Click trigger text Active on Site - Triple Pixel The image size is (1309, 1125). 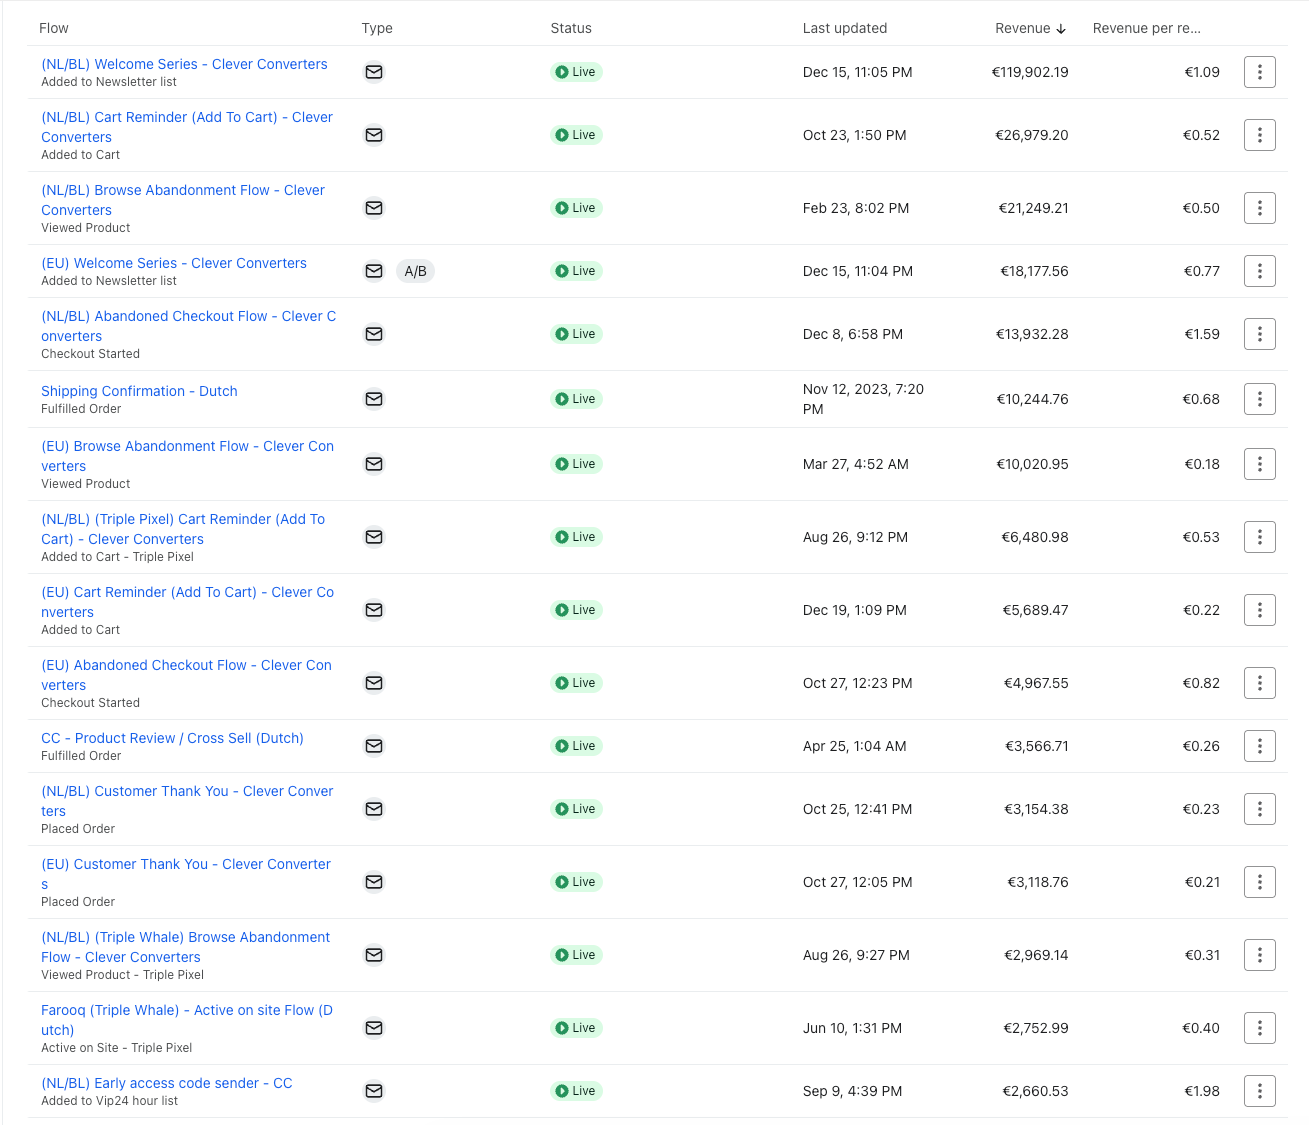116,1048
